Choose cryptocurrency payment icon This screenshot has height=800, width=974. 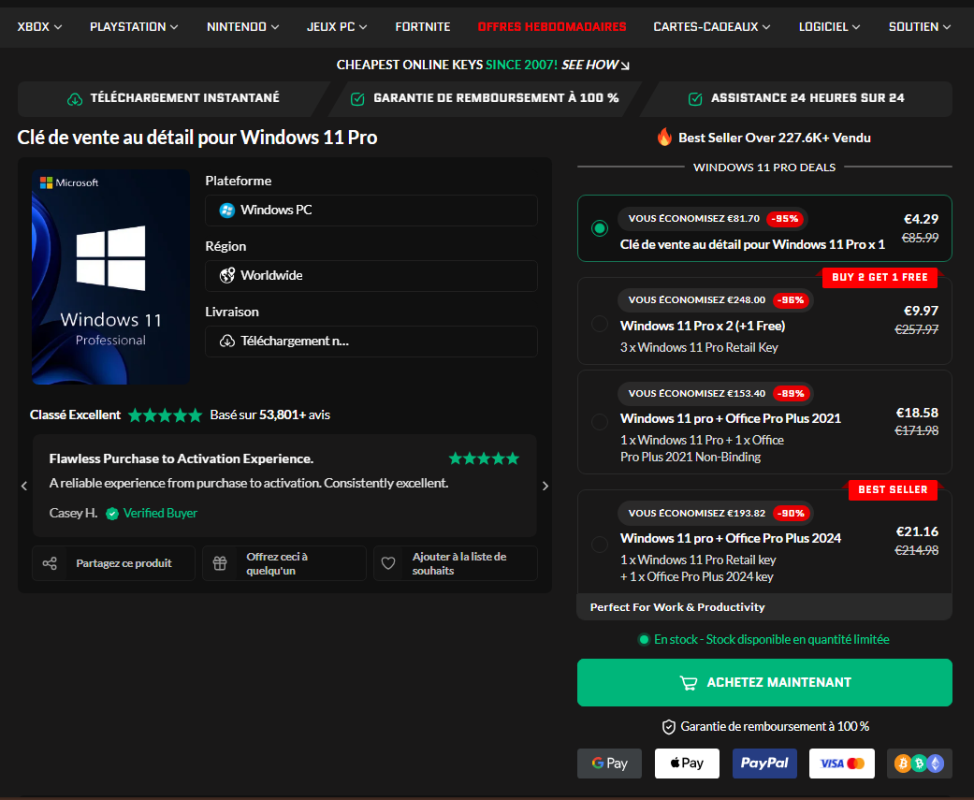[919, 763]
